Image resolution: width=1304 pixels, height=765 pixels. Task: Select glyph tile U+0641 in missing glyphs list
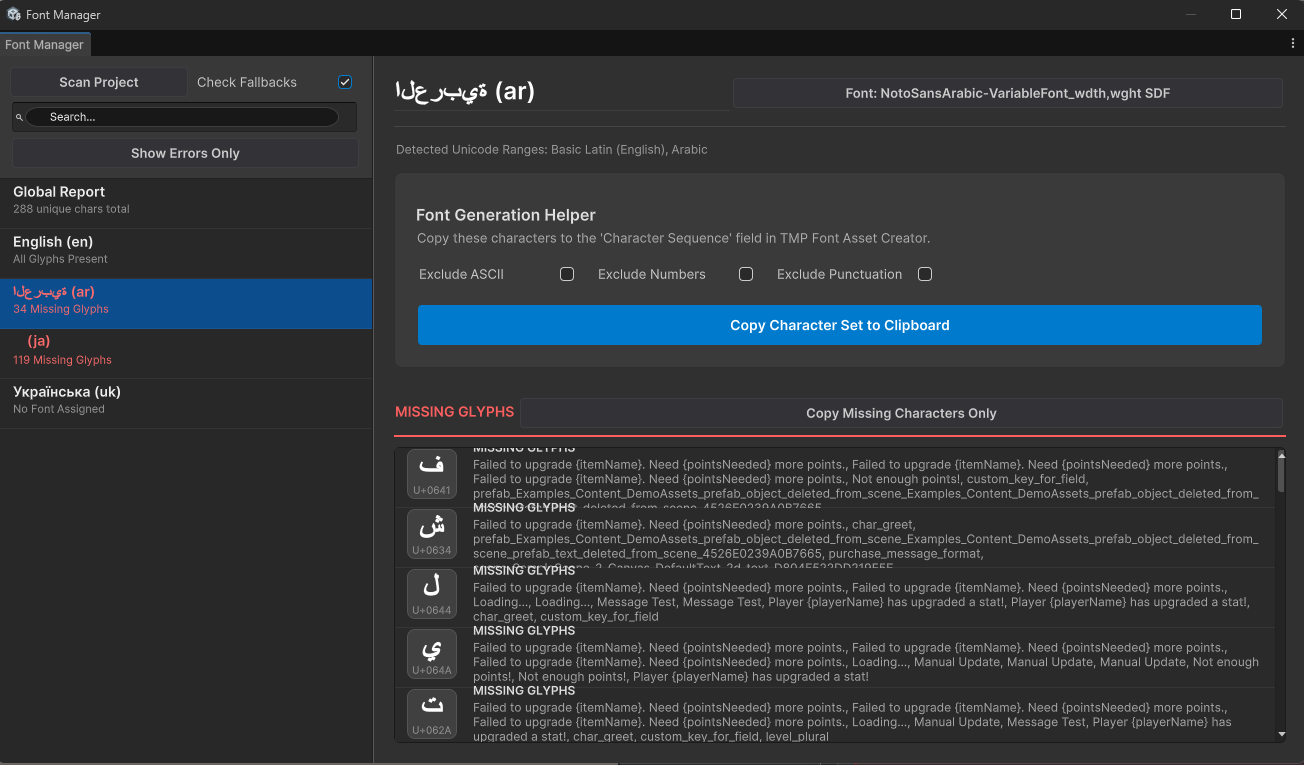point(431,473)
